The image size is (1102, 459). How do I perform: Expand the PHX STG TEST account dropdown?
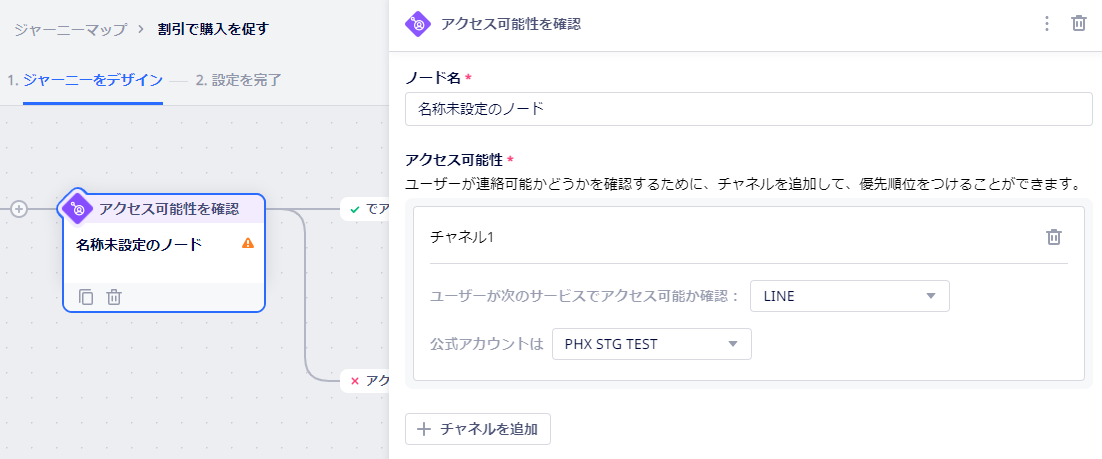pos(652,344)
